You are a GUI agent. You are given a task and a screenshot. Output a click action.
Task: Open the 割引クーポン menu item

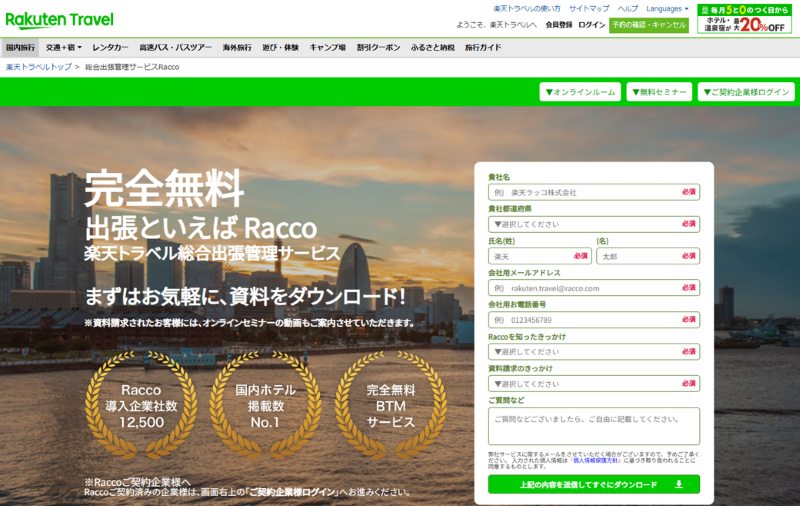coord(379,47)
